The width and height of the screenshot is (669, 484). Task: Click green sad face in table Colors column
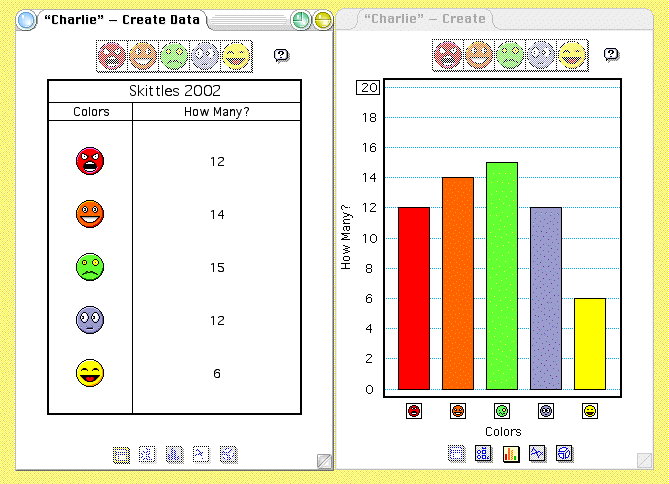pyautogui.click(x=90, y=267)
